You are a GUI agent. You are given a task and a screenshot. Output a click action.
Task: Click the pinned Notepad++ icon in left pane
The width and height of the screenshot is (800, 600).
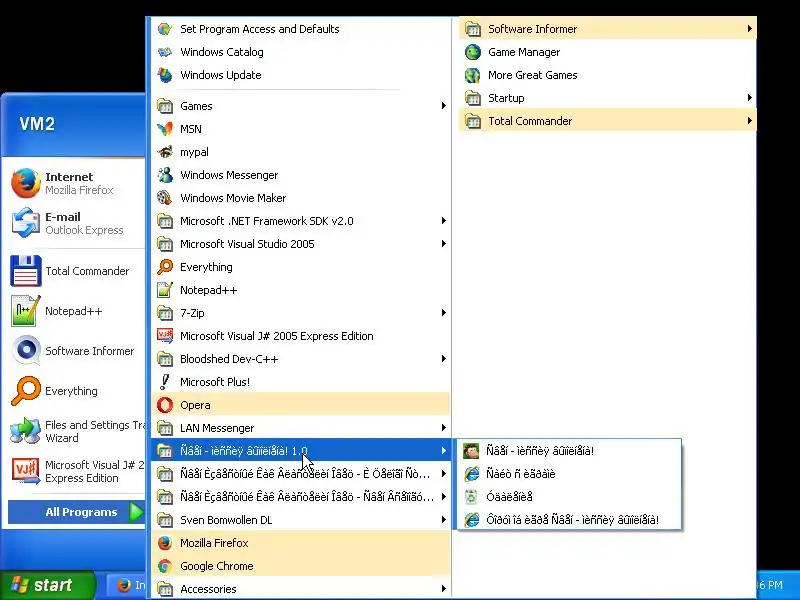click(26, 311)
